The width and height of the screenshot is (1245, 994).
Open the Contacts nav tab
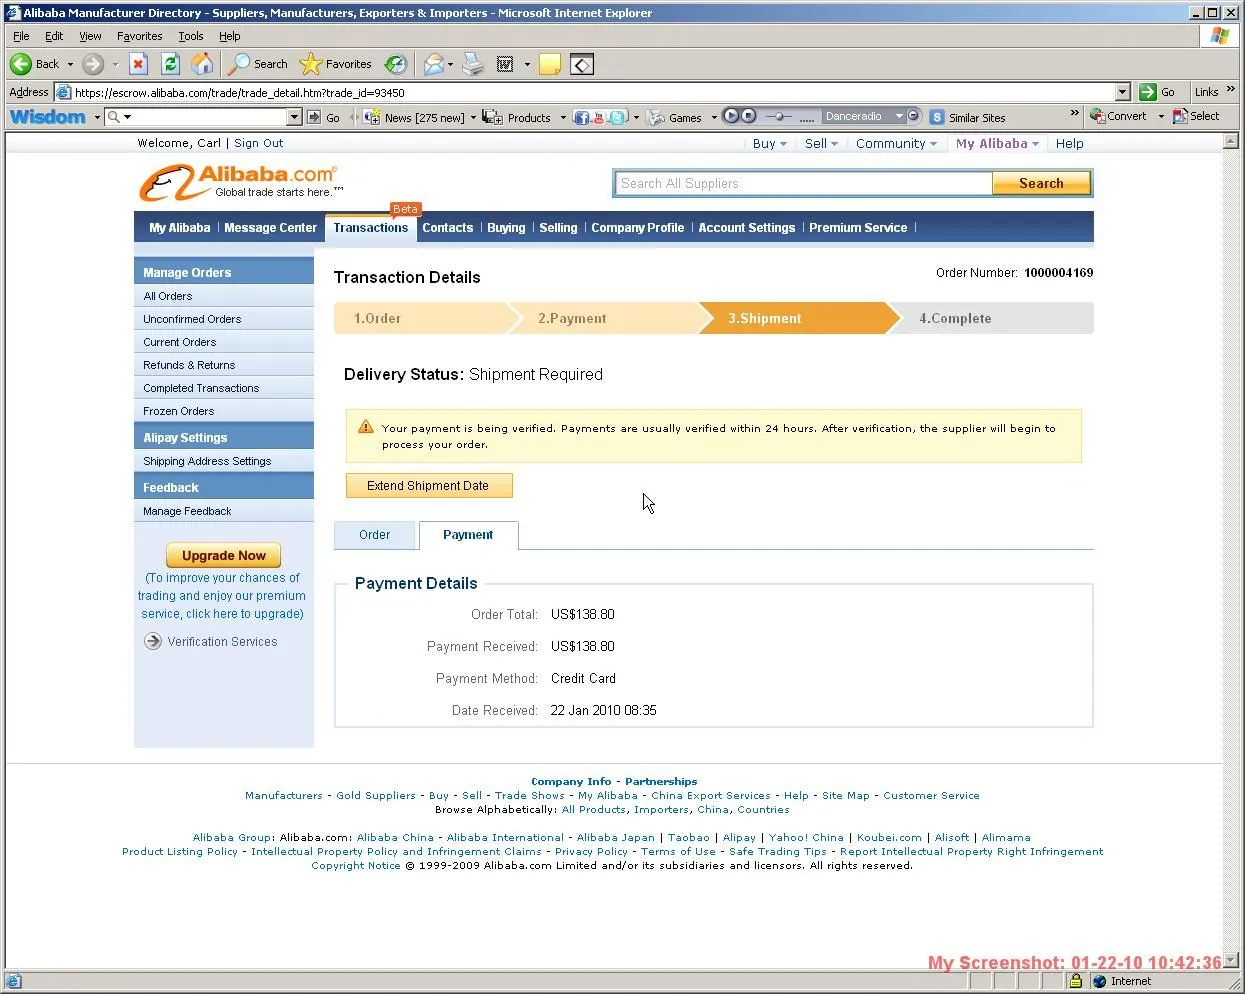[447, 227]
